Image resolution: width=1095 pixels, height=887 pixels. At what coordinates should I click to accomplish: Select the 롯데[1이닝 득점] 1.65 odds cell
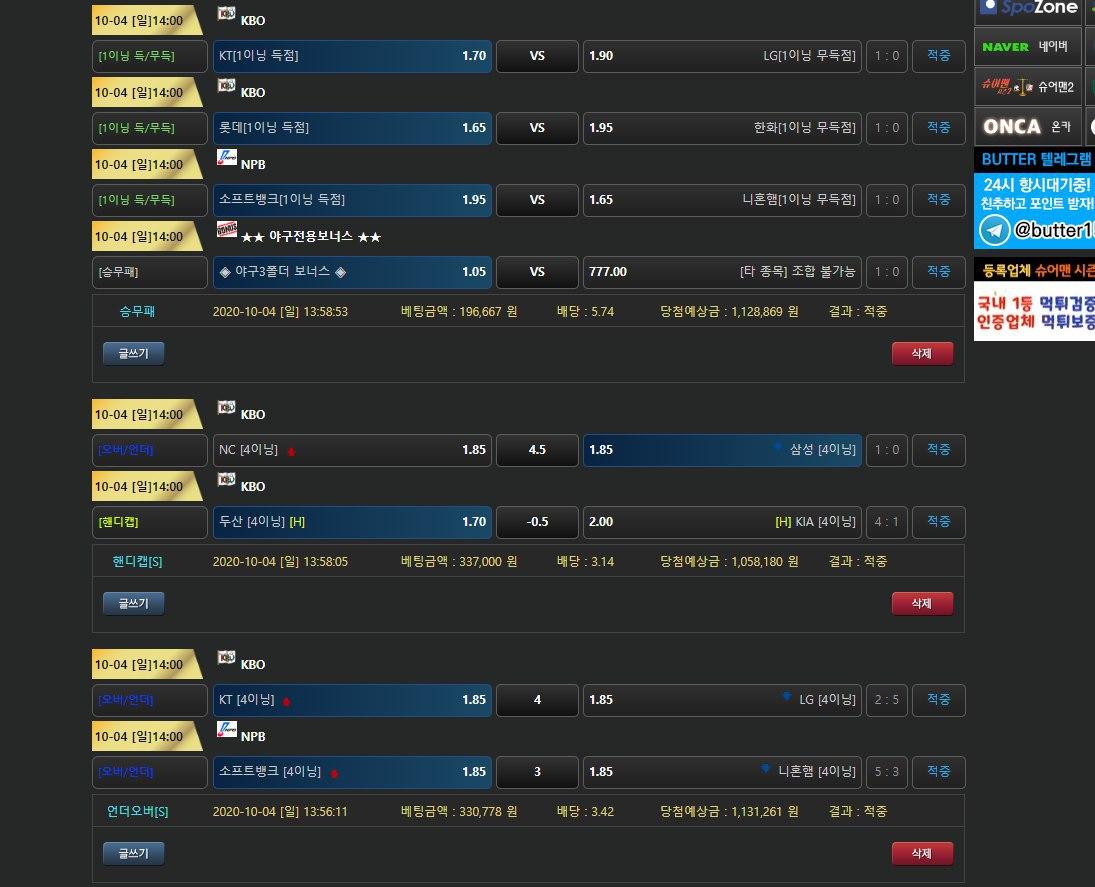click(x=353, y=128)
